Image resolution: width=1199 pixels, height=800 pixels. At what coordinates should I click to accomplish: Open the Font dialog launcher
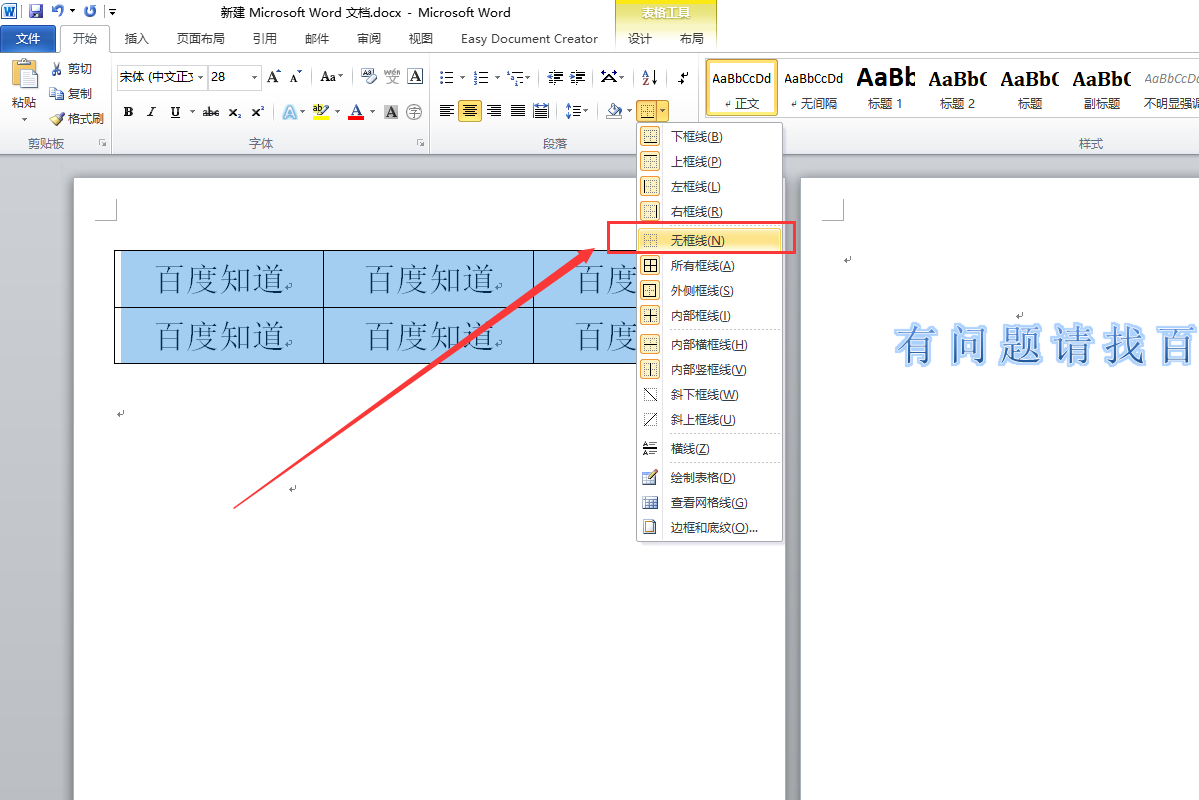pyautogui.click(x=420, y=143)
